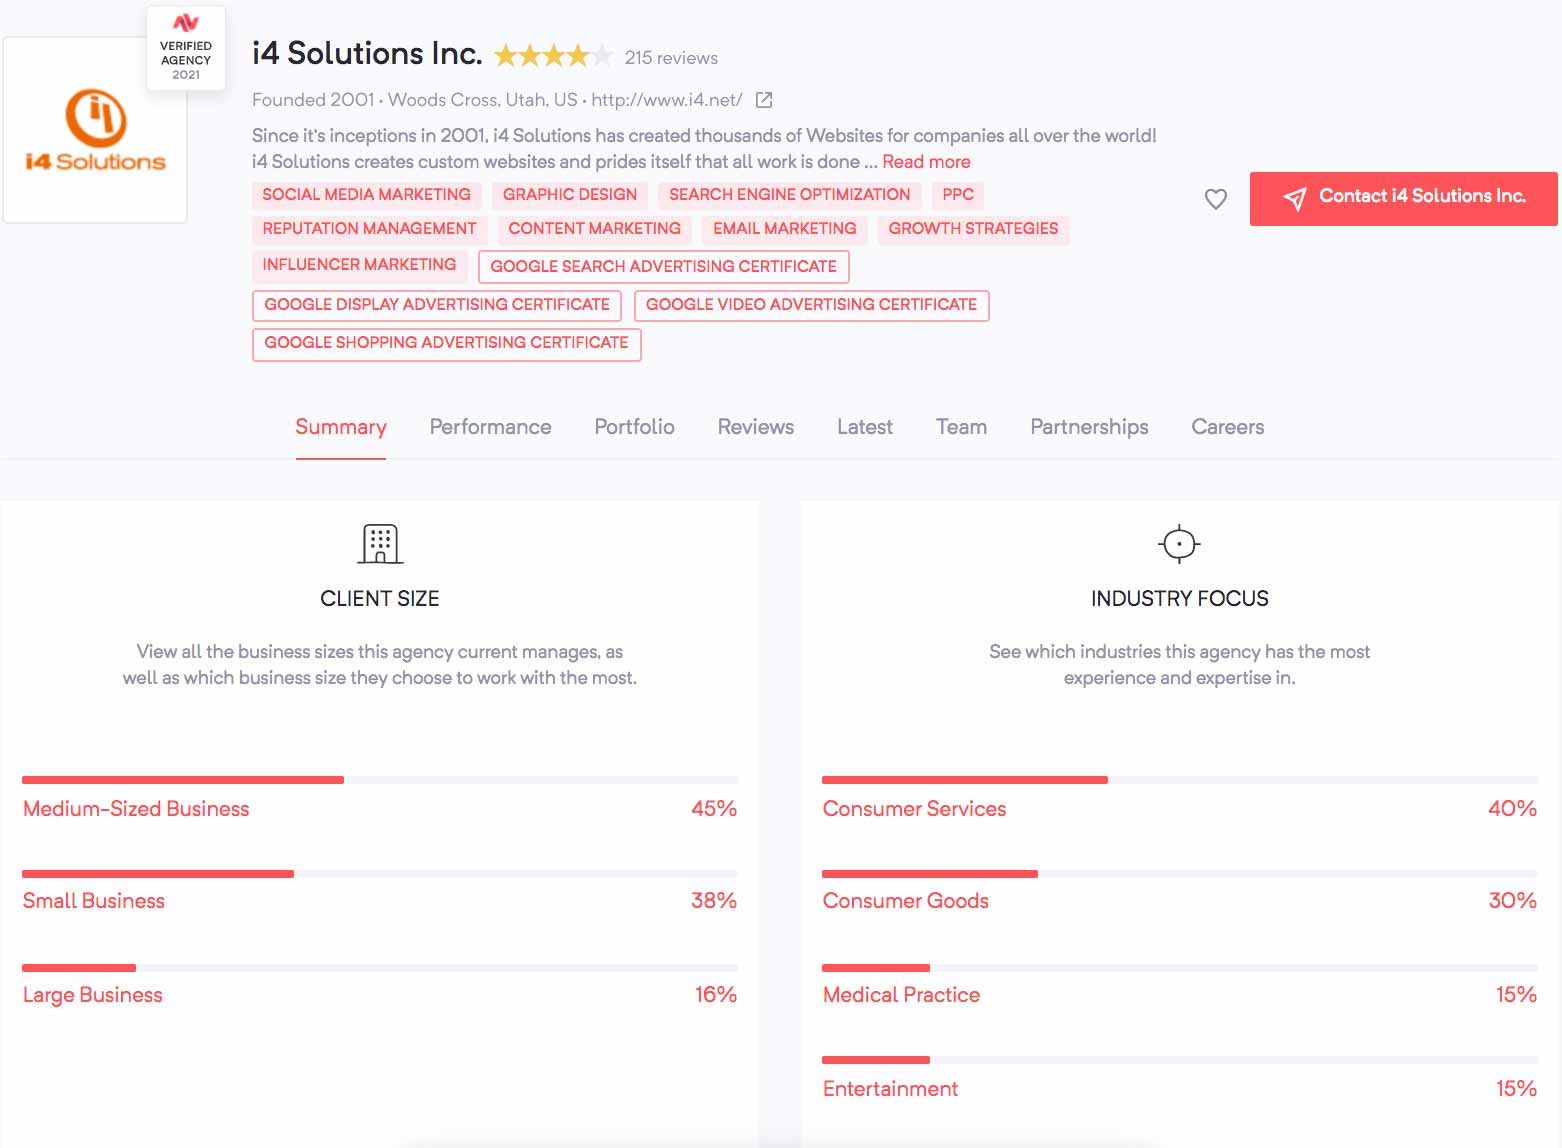Click the CLIENT SIZE heading
This screenshot has width=1562, height=1148.
click(380, 599)
